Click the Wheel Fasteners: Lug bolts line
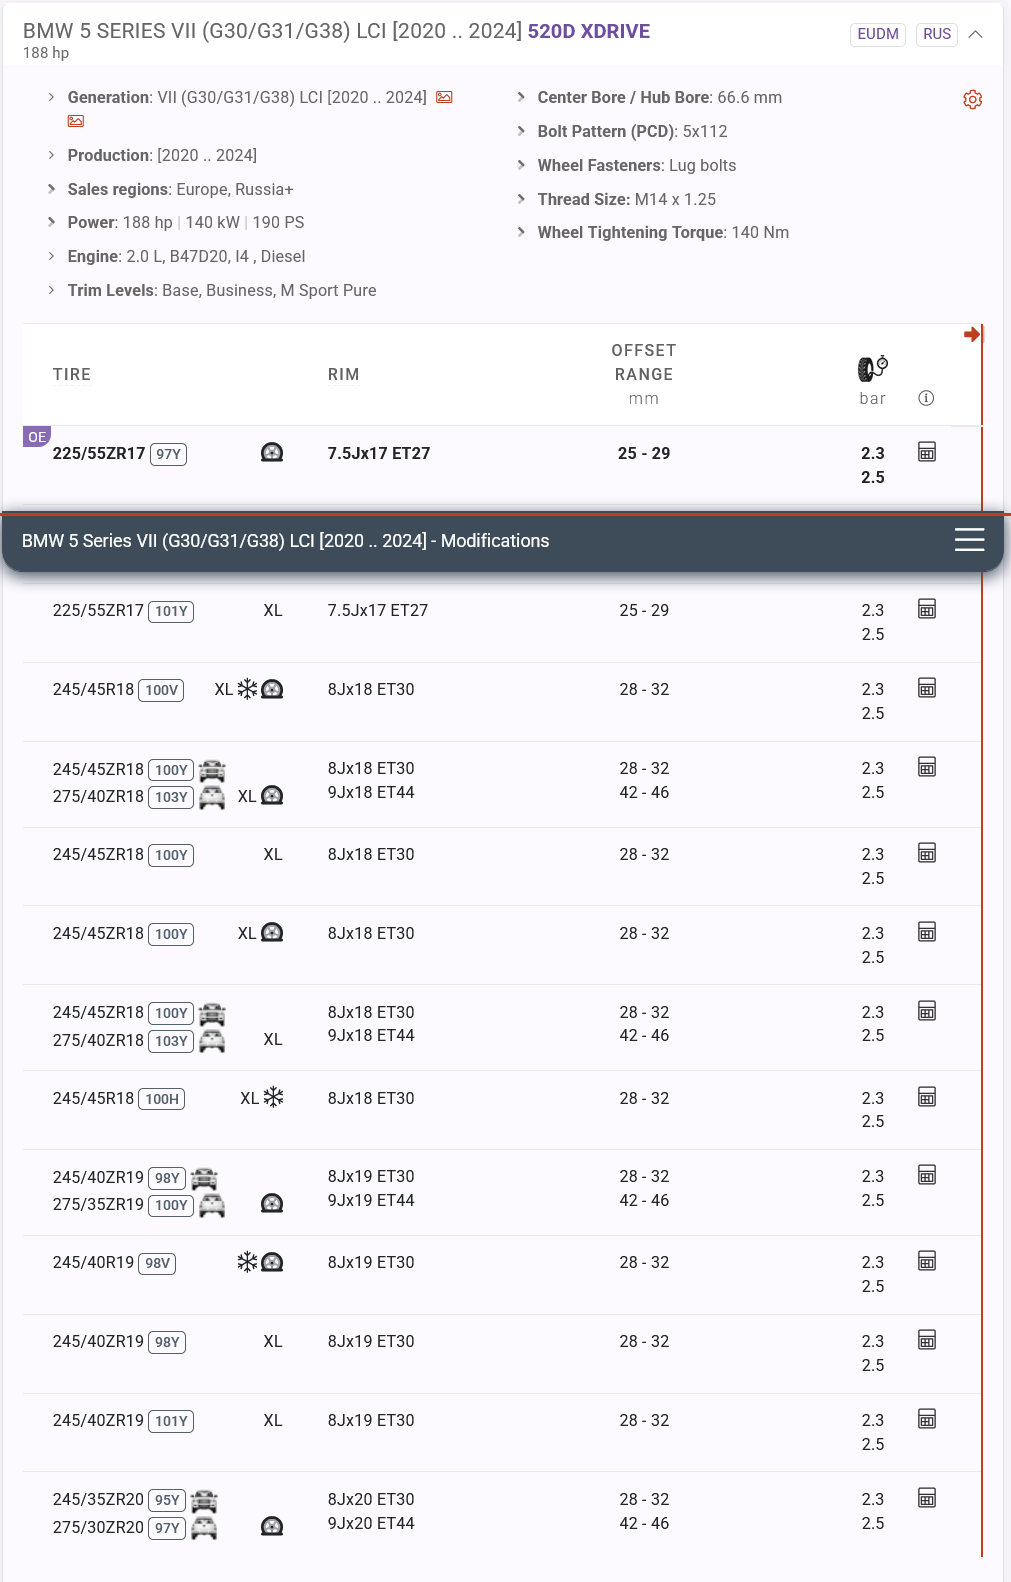 (x=637, y=165)
